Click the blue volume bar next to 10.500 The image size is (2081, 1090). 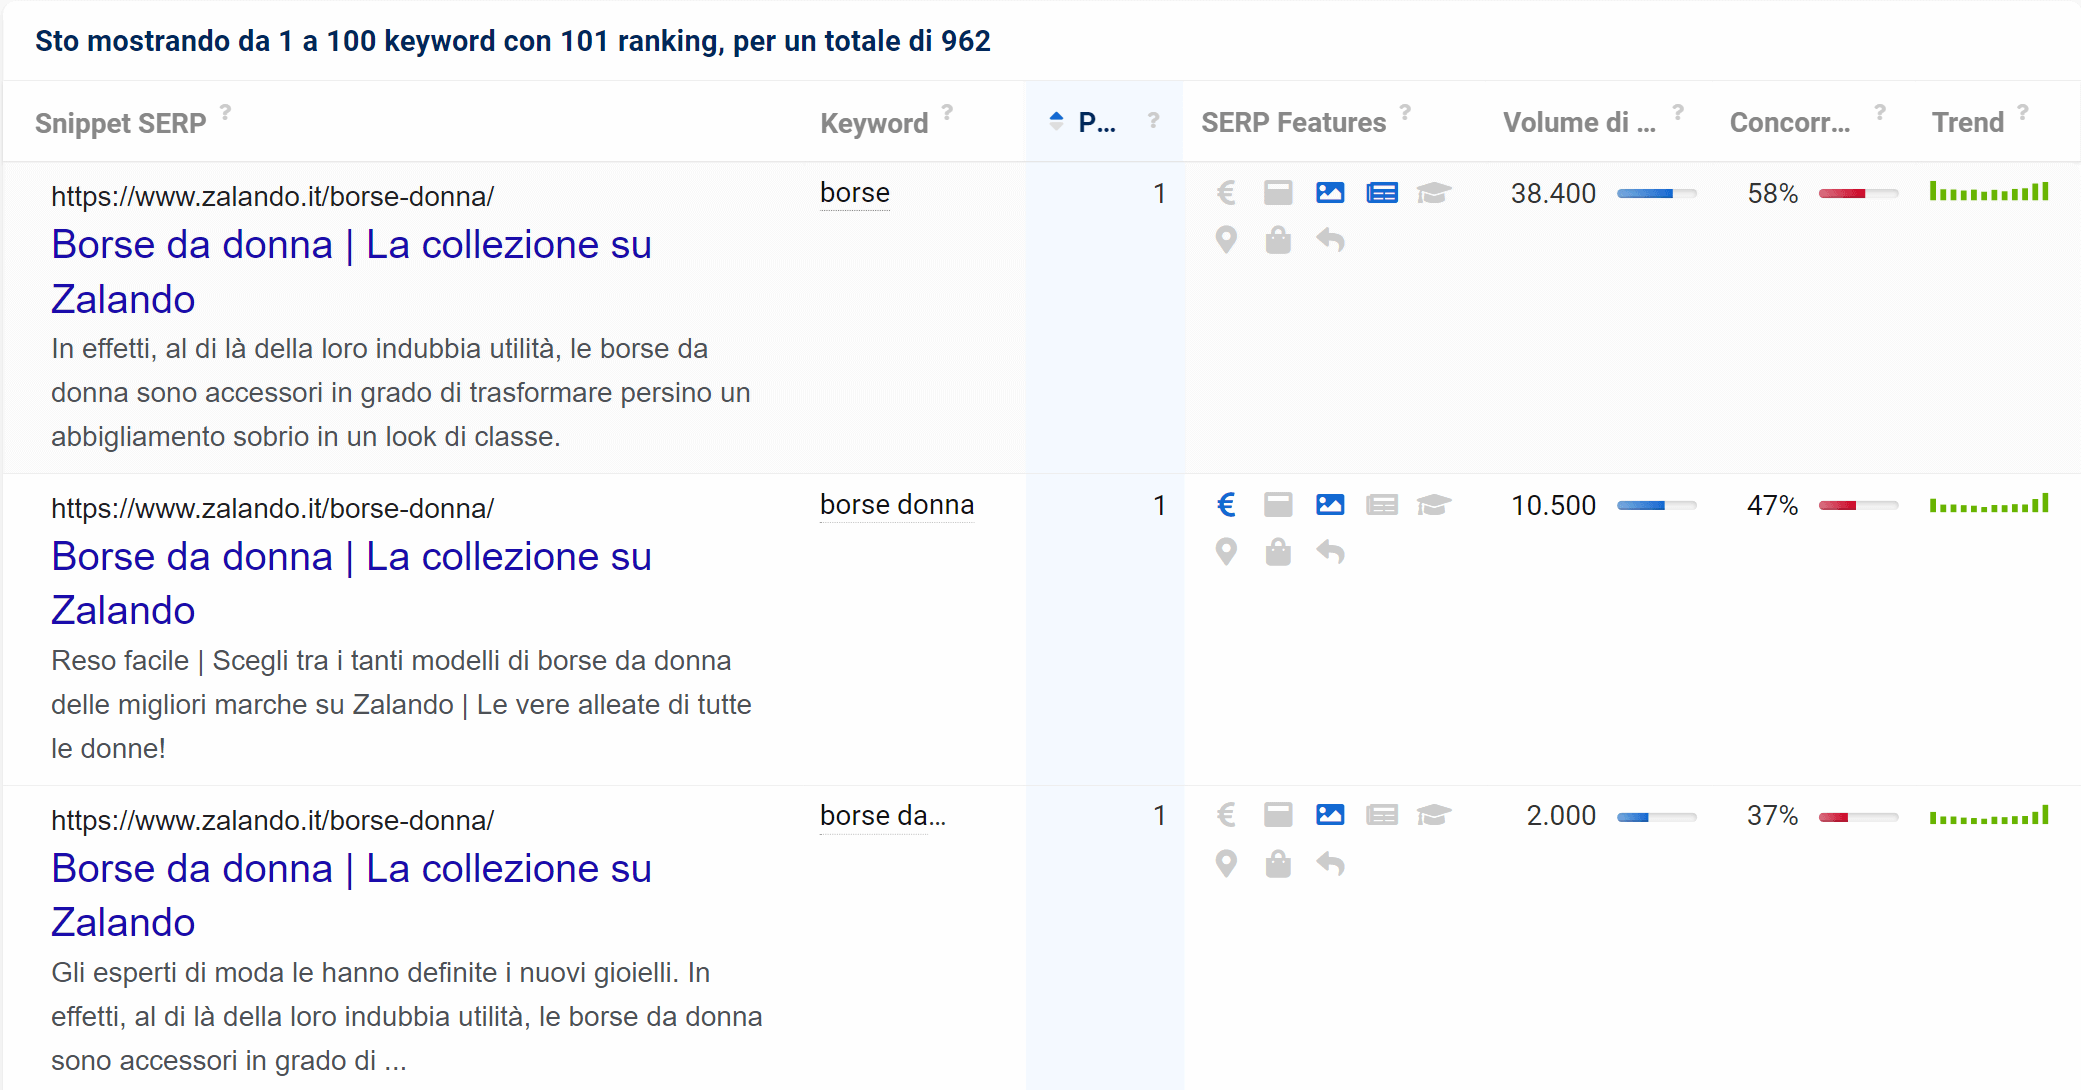[x=1656, y=505]
